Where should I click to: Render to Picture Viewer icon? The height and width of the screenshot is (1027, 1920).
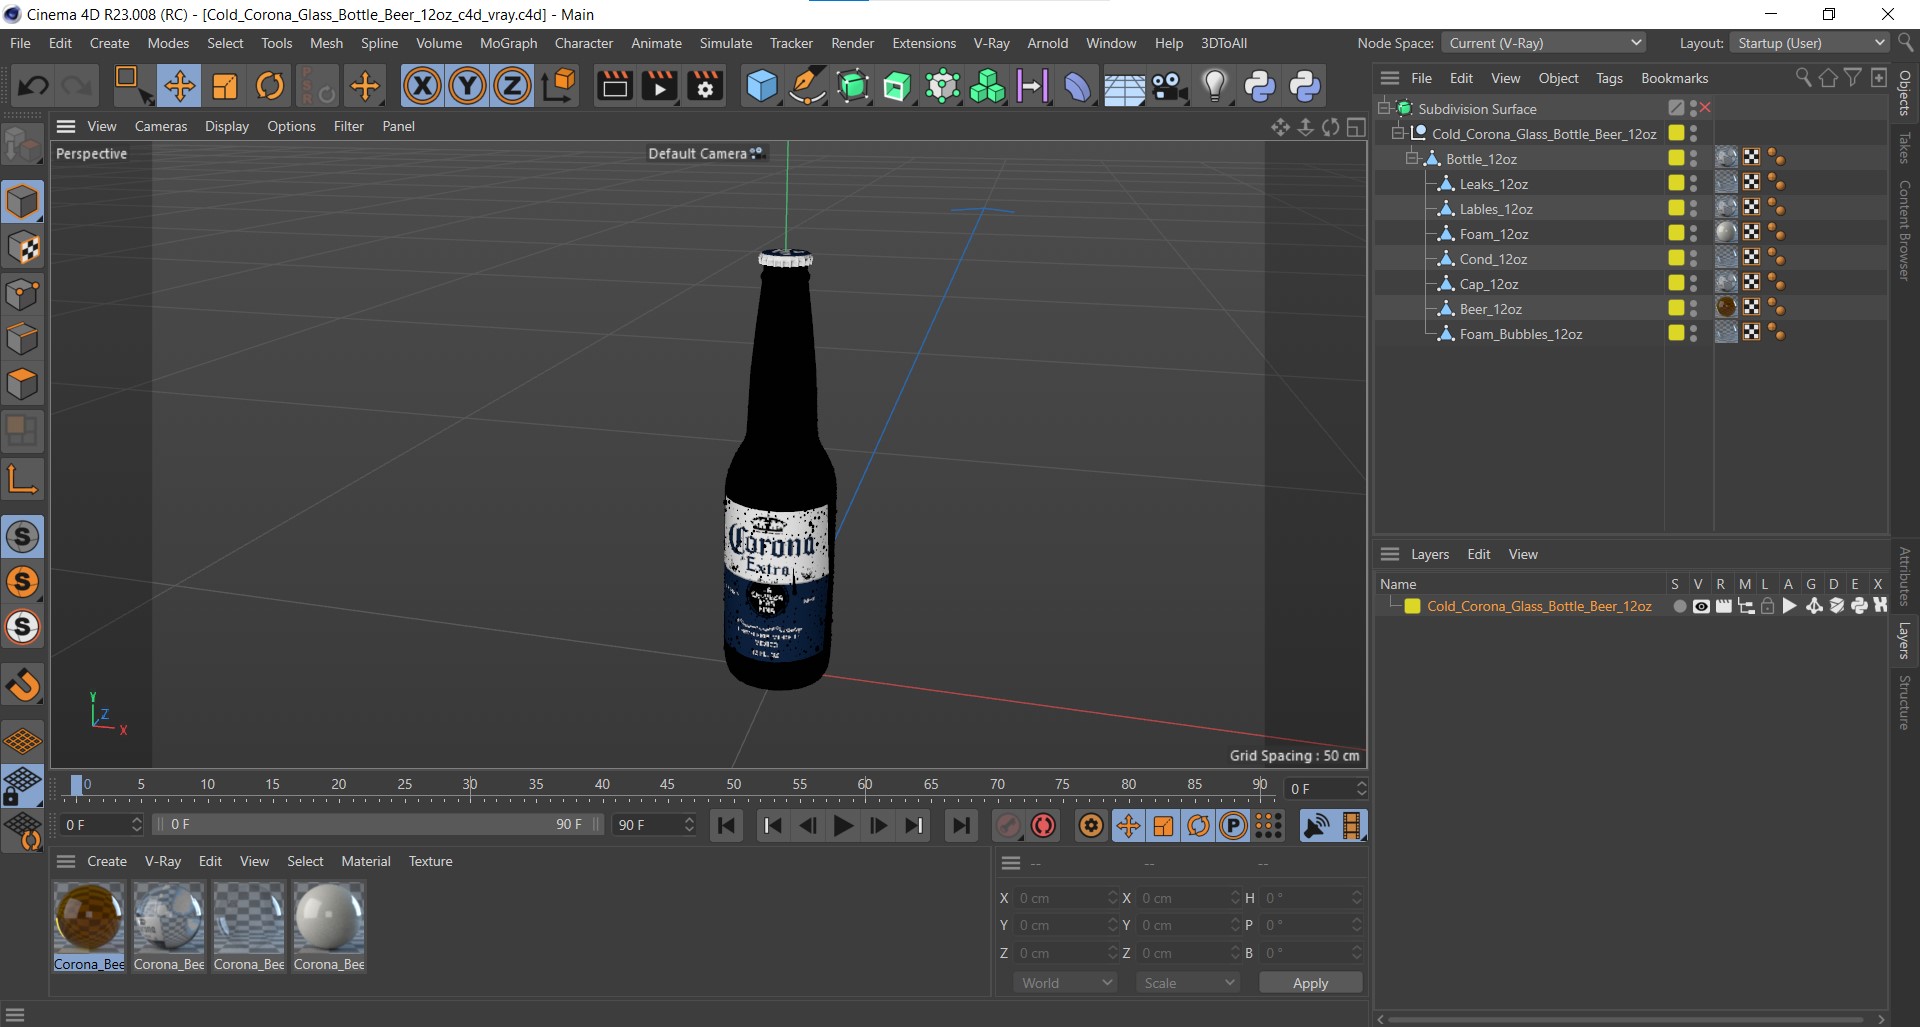(659, 86)
